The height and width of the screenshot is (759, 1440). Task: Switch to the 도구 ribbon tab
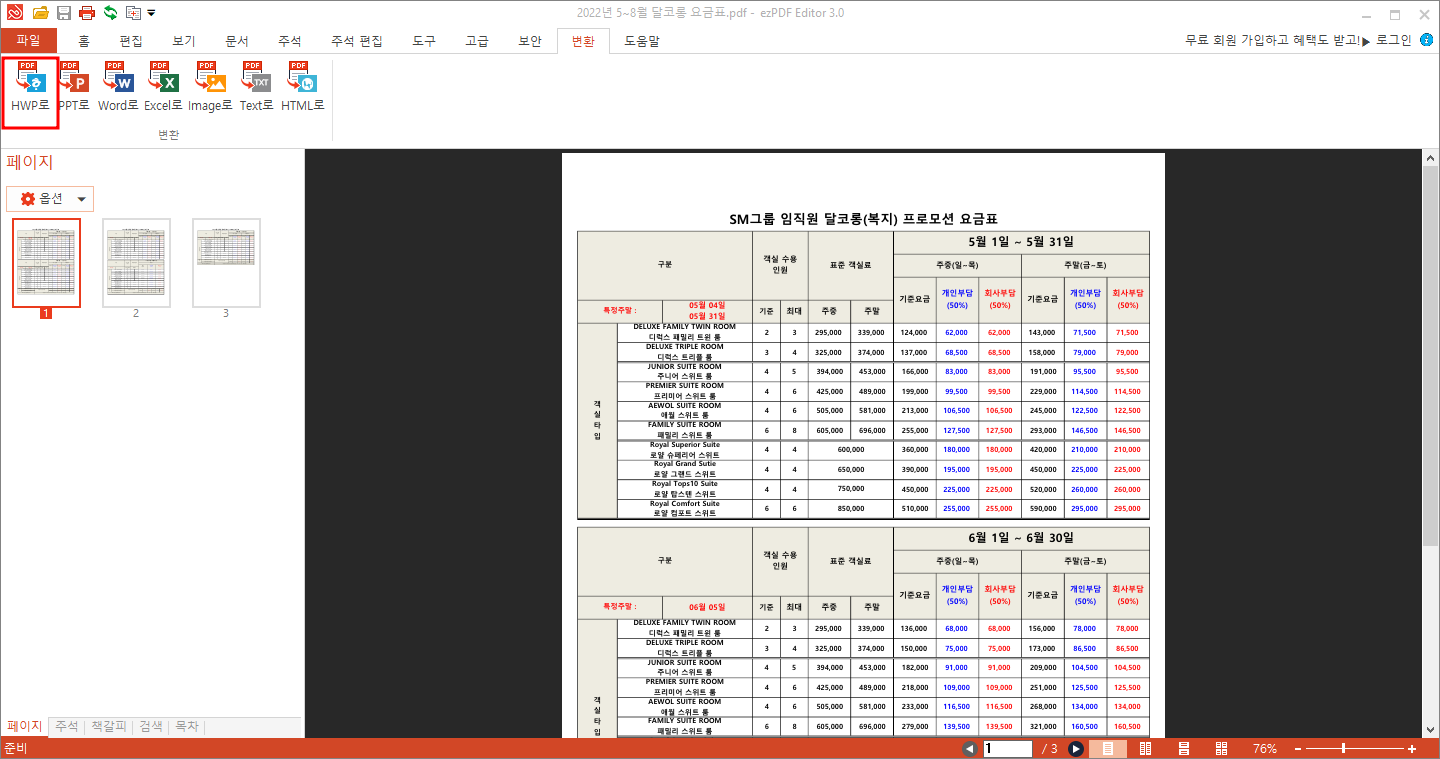(424, 41)
